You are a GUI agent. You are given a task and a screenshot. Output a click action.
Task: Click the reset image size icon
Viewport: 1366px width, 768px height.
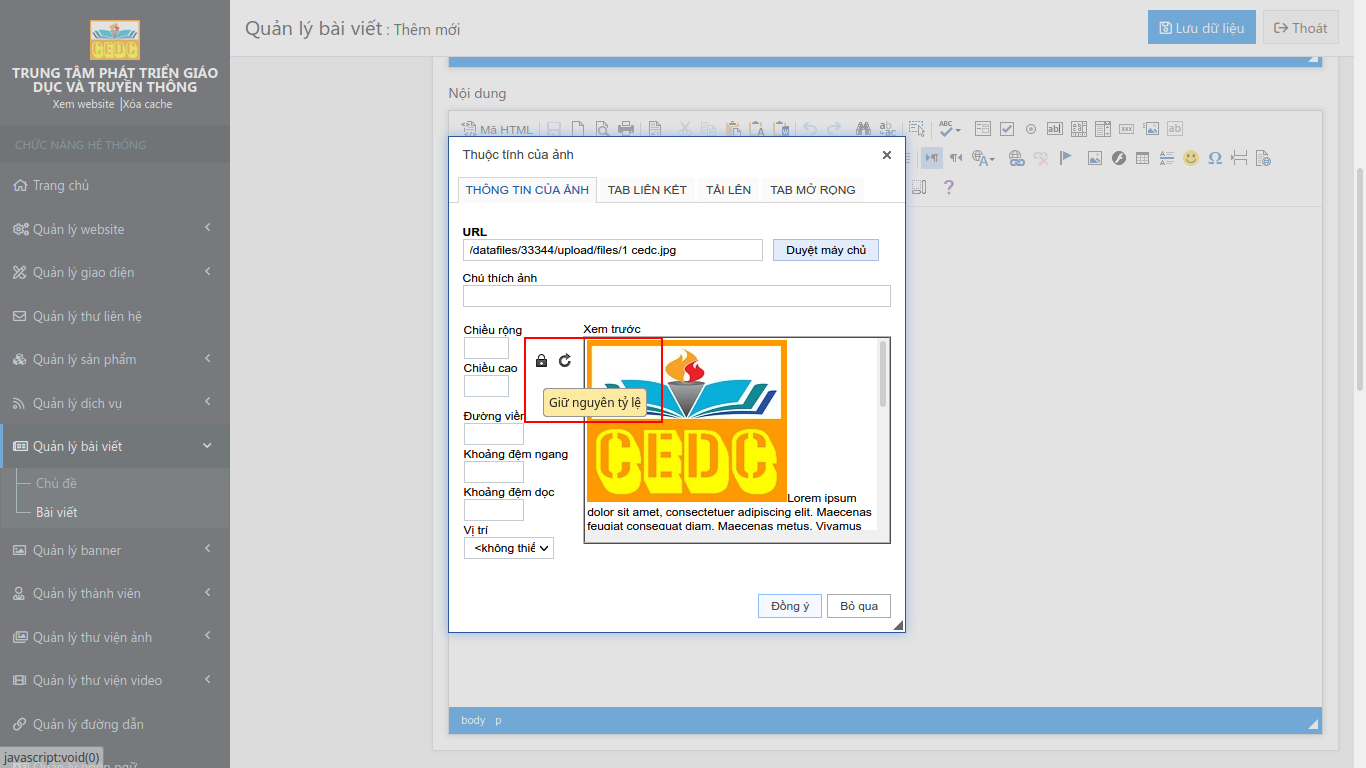click(565, 361)
